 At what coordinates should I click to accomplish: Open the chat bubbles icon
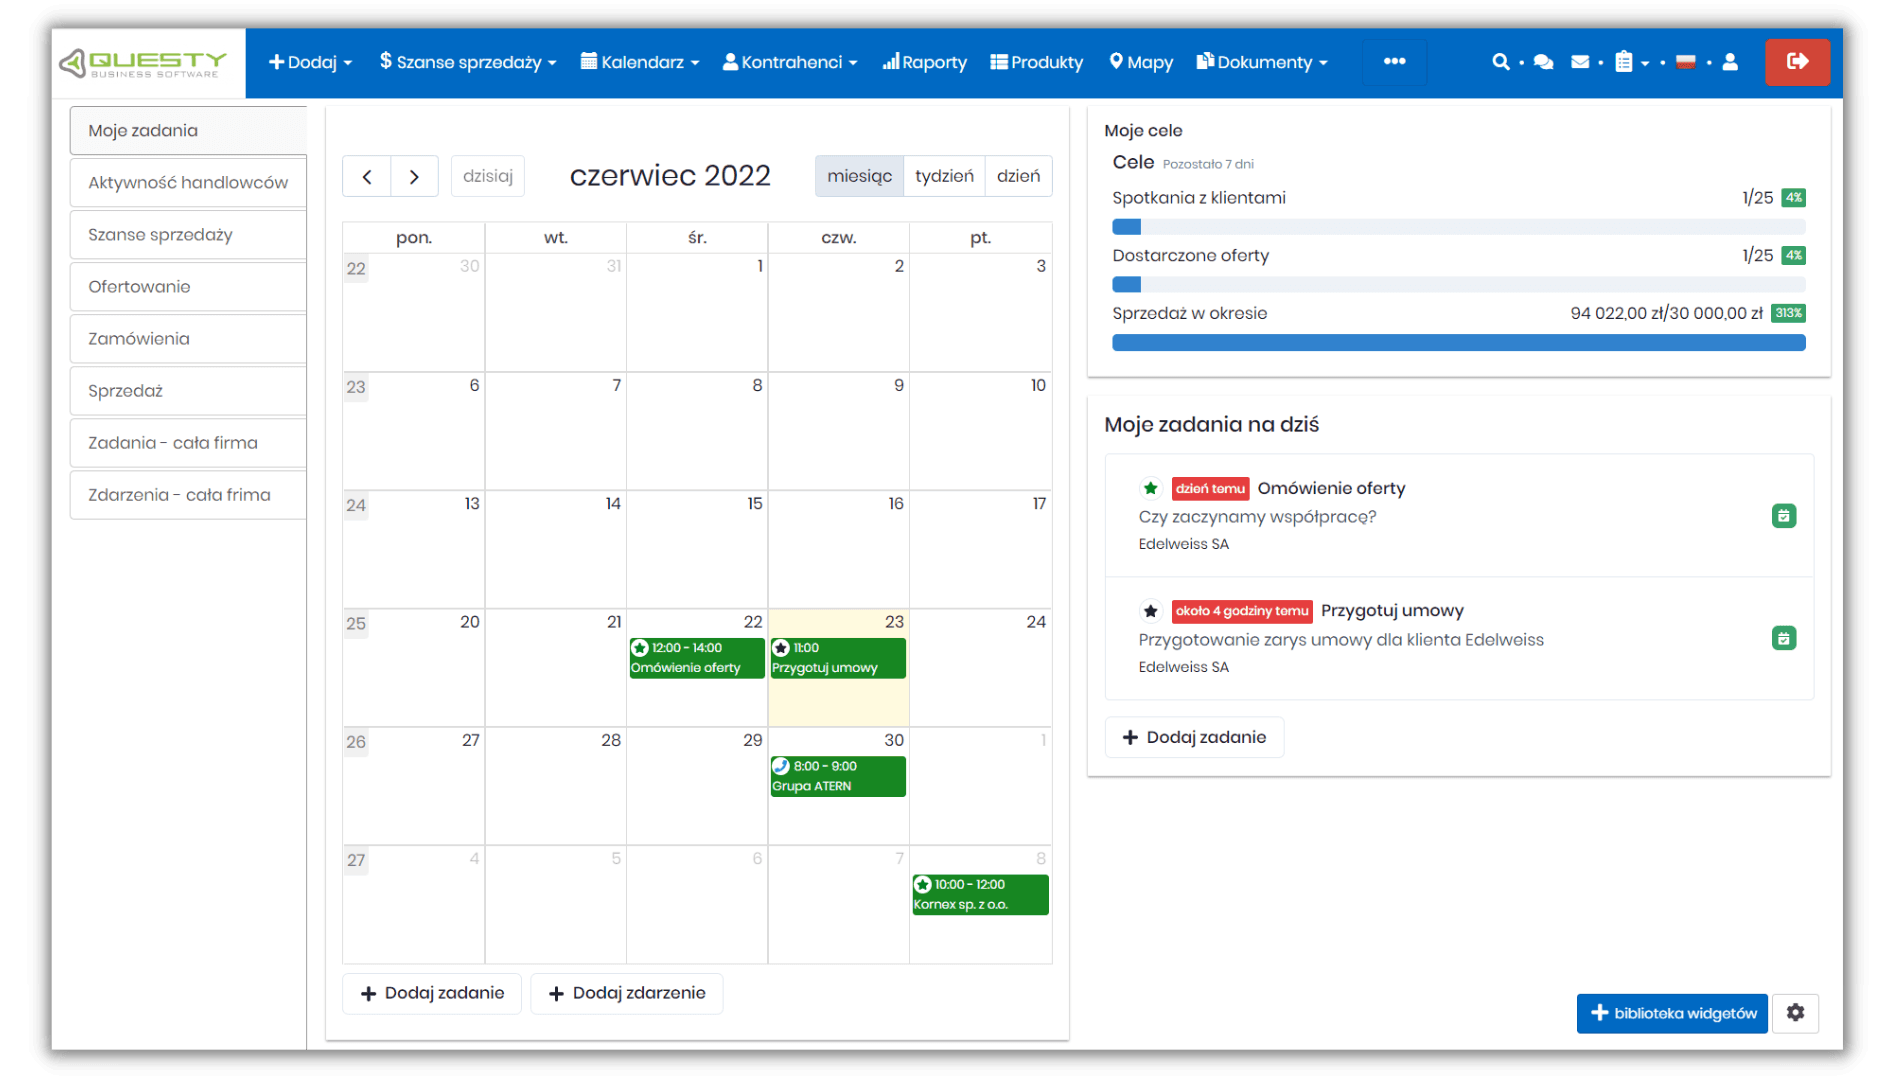1543,62
